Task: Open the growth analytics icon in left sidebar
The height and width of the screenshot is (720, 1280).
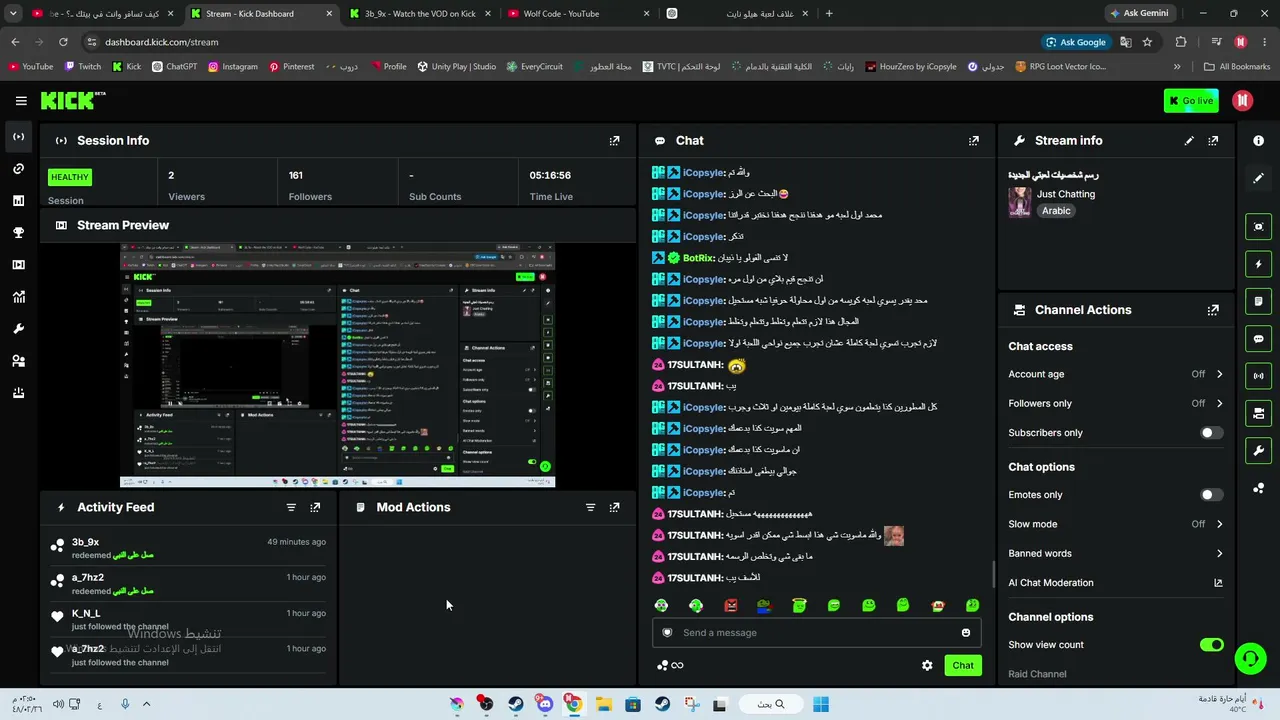Action: [x=18, y=297]
